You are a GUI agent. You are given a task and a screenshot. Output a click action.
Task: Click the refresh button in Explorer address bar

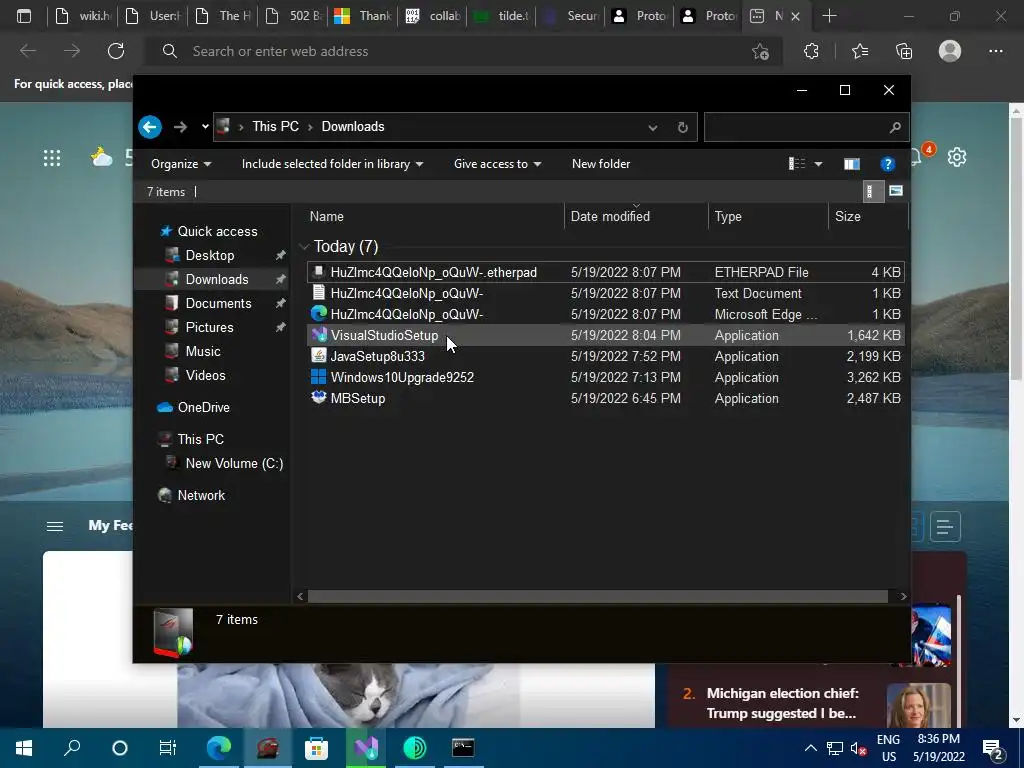682,127
